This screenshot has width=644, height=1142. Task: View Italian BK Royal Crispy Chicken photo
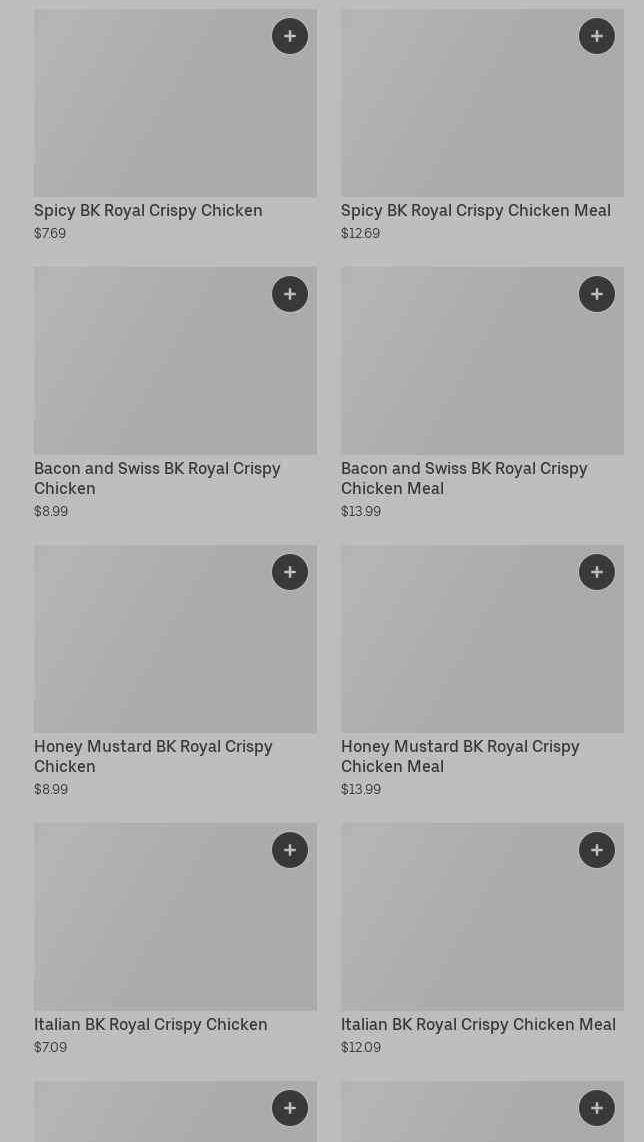click(x=175, y=916)
